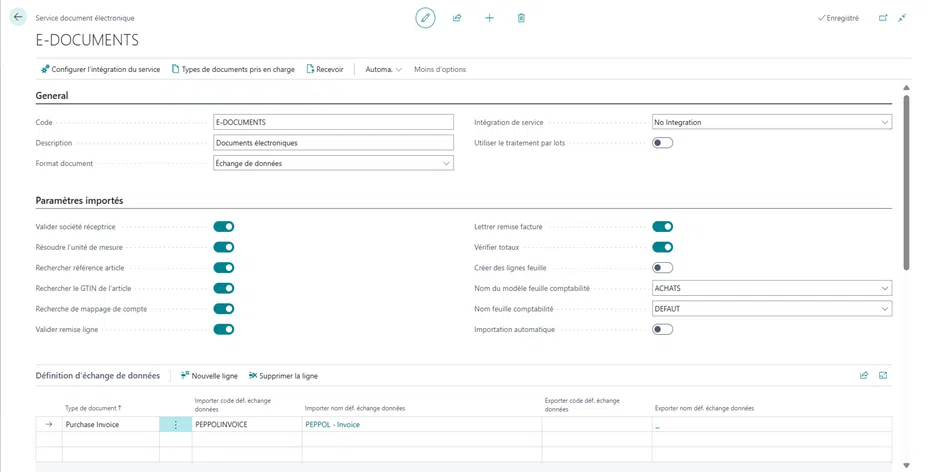Click Moins d'options
This screenshot has width=945, height=472.
pos(440,69)
